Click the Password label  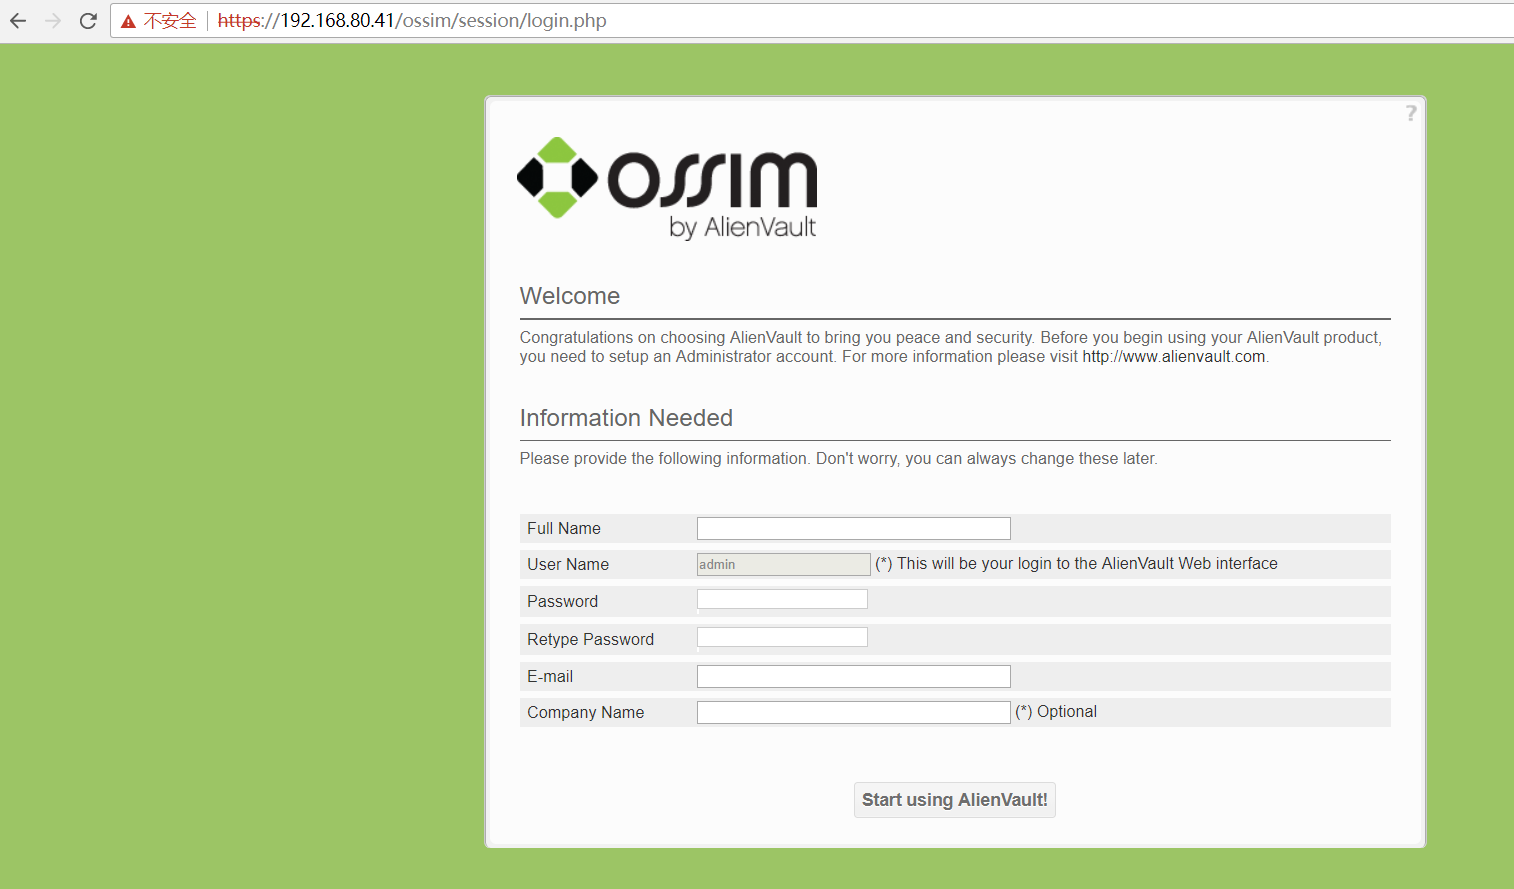563,601
